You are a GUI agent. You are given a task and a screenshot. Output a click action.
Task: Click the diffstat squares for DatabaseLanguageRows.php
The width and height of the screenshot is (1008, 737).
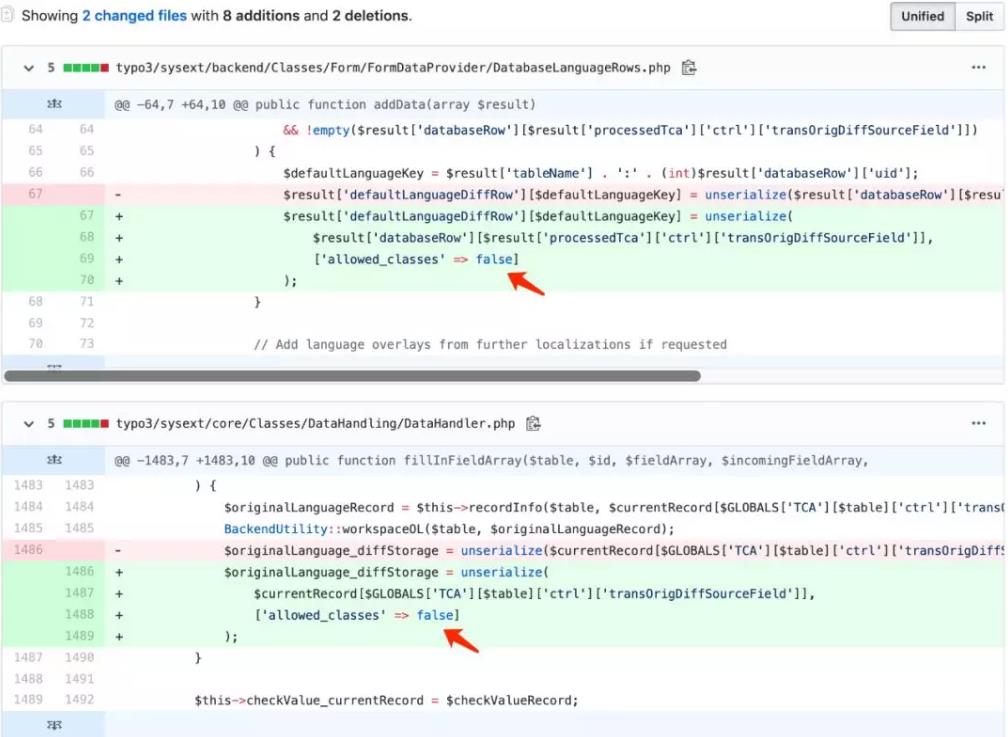84,67
